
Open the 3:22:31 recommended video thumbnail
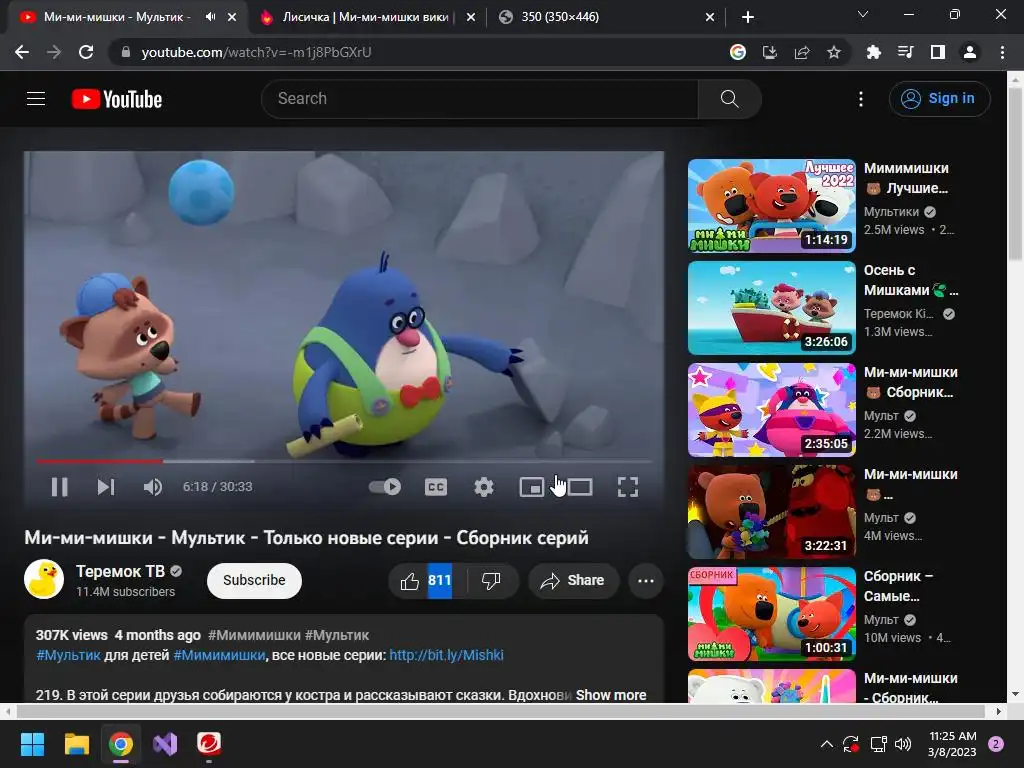(x=771, y=511)
